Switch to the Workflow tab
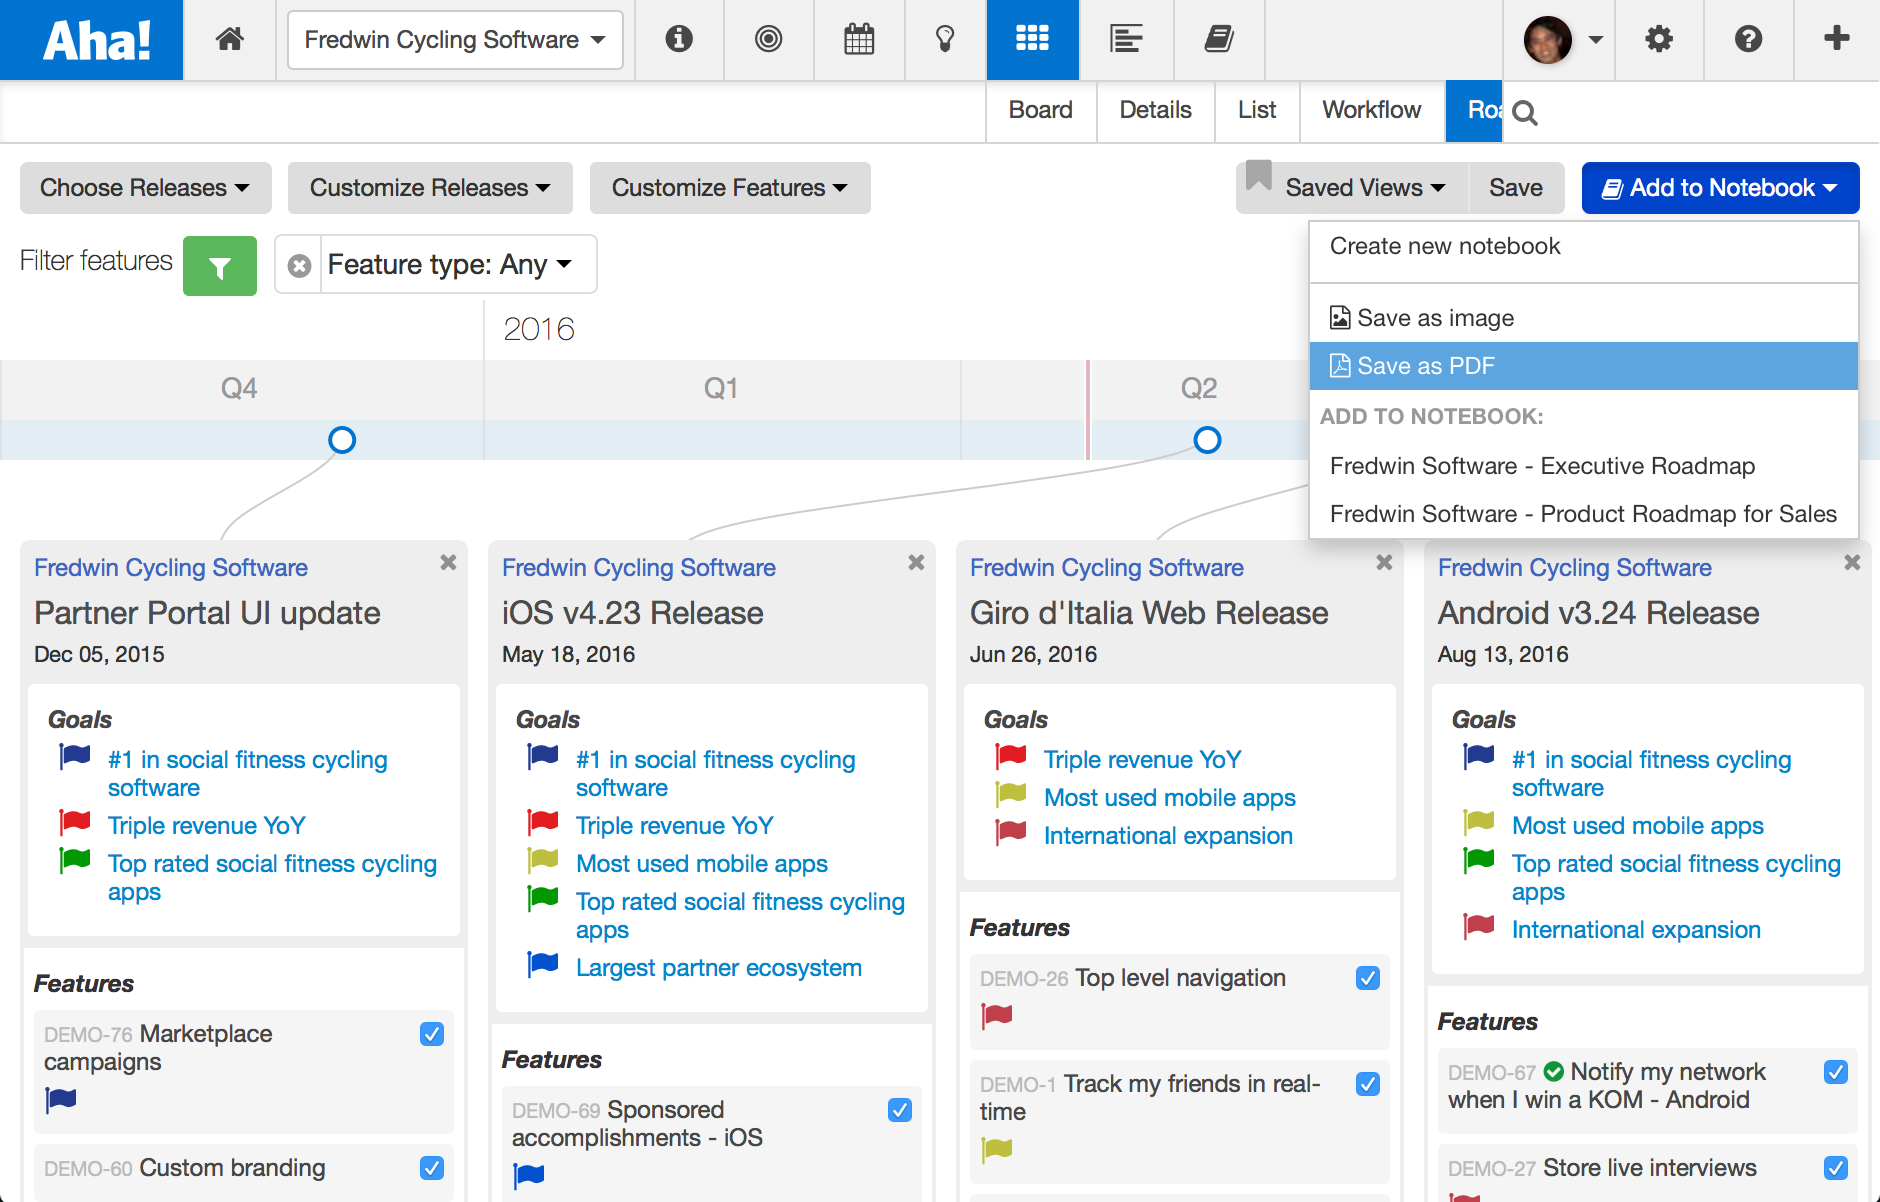 pos(1372,110)
